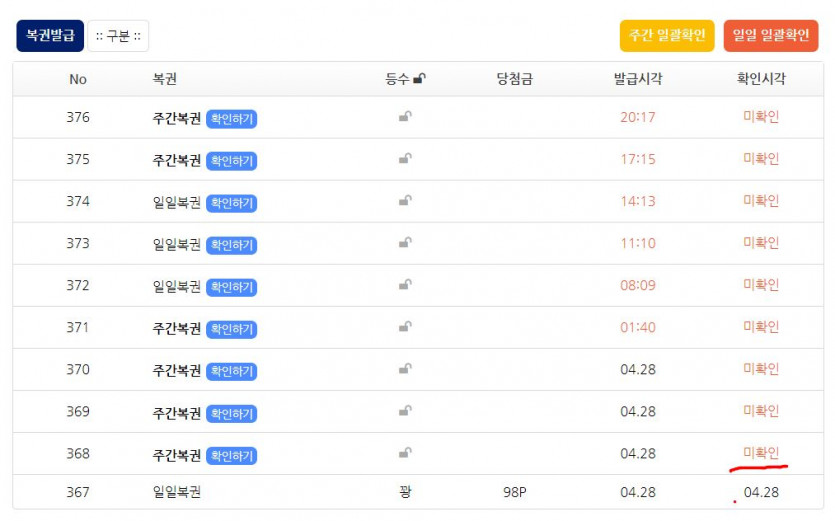Screen dimensions: 835x521
Task: Click the lock icon in row 369
Action: click(405, 411)
